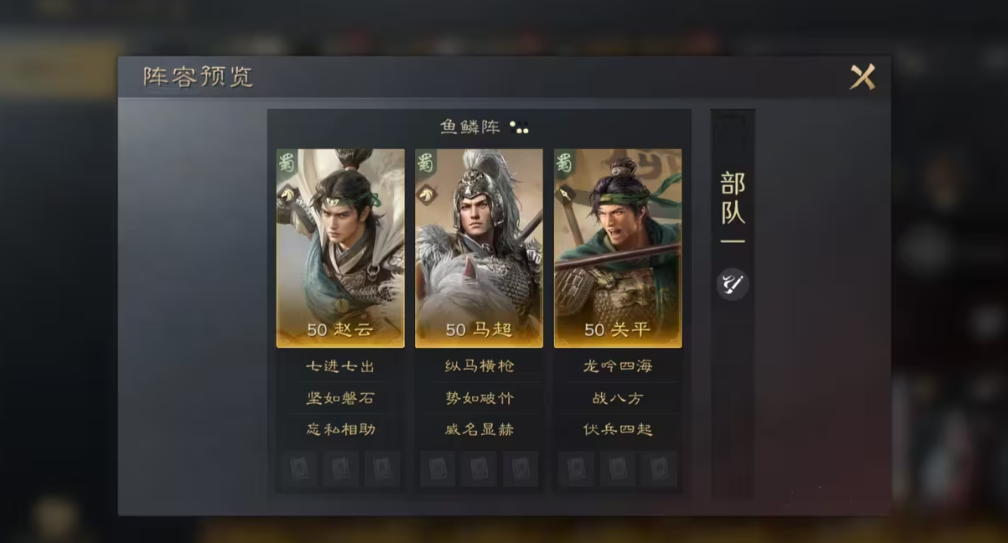Screen dimensions: 1008x543
Task: Open the 龙吟四海 skill
Action: pos(618,366)
